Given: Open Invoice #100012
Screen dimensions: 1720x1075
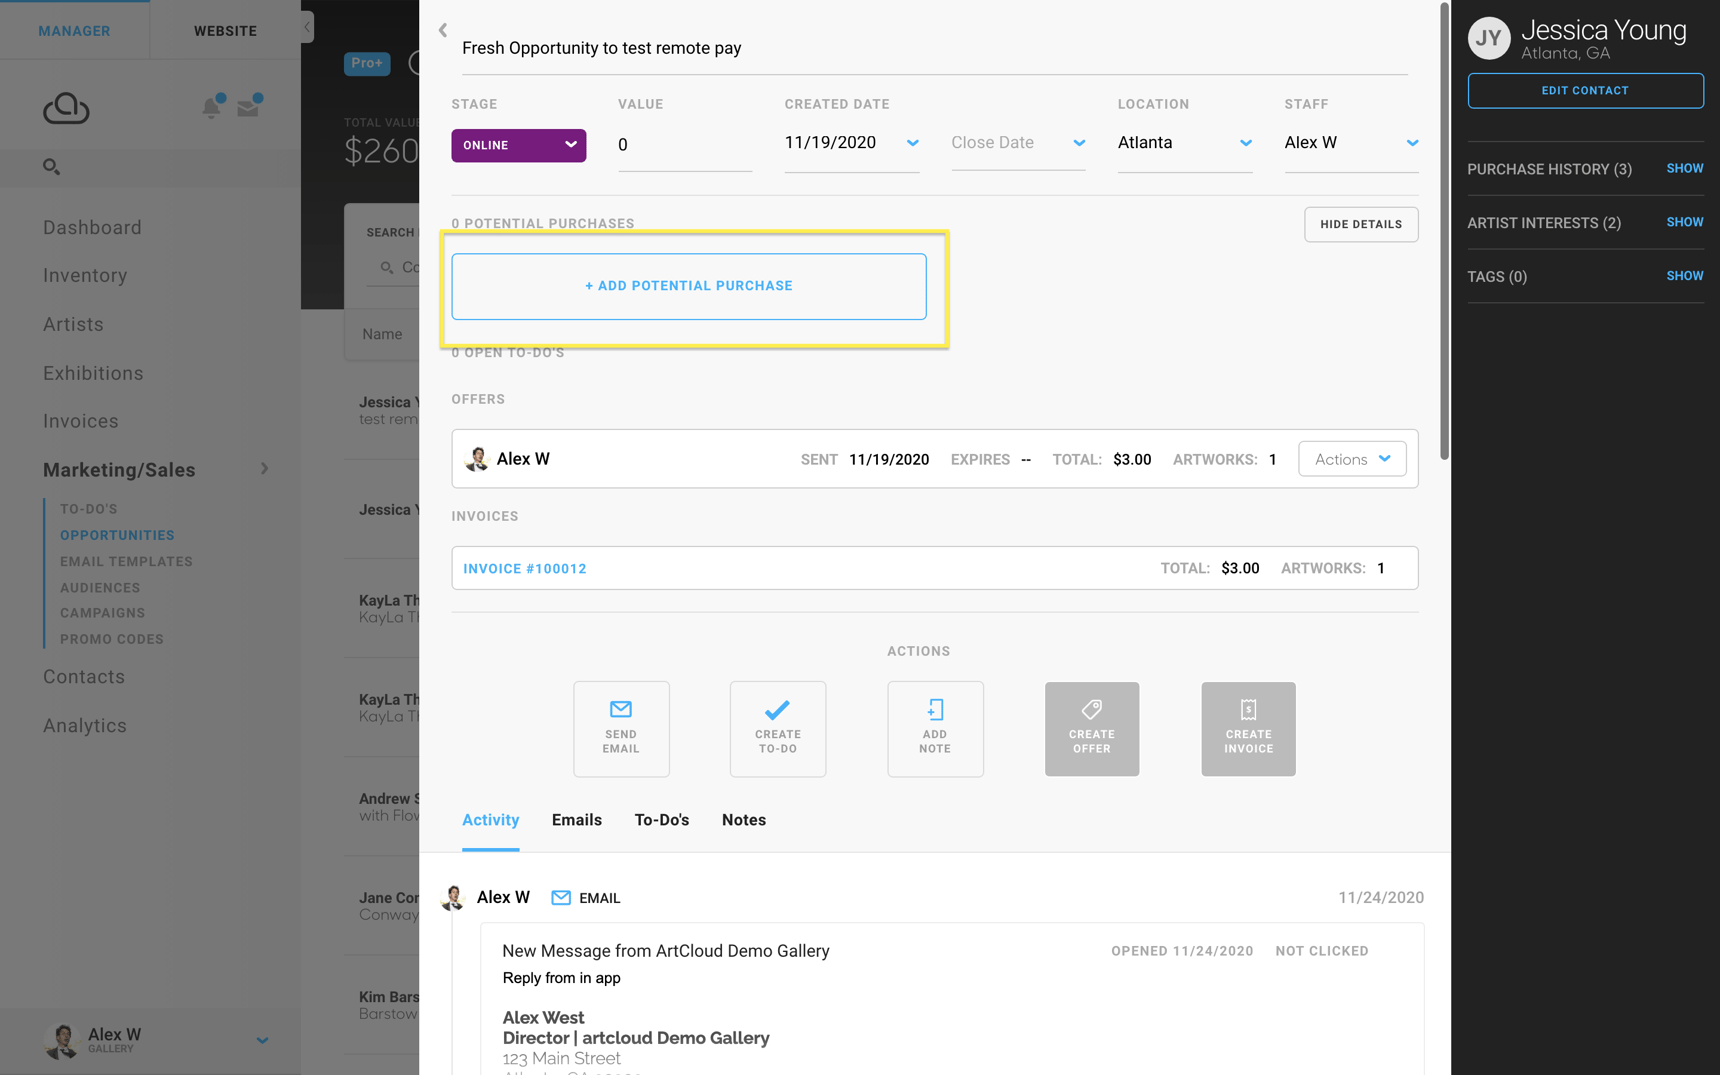Looking at the screenshot, I should pyautogui.click(x=525, y=568).
